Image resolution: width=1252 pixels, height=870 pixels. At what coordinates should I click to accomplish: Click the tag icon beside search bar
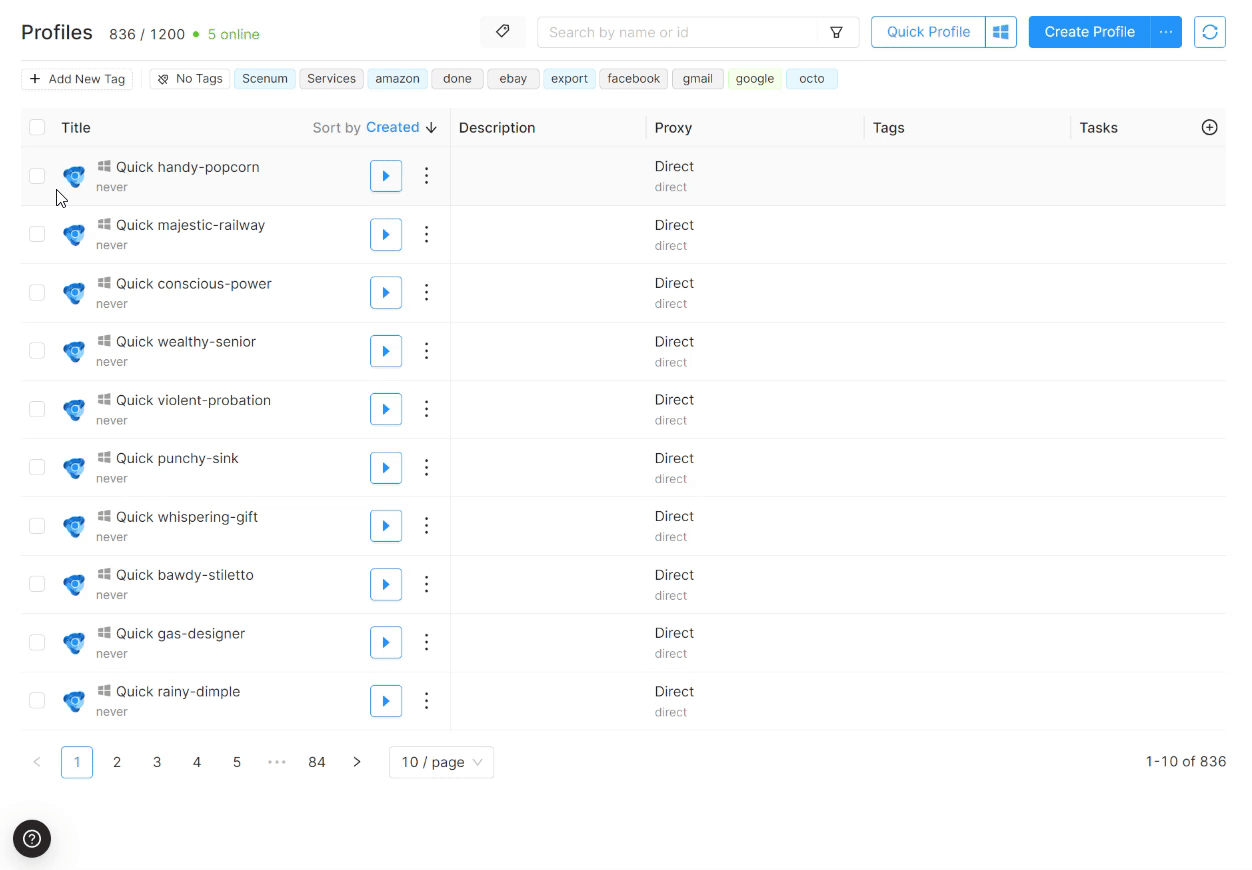(503, 32)
